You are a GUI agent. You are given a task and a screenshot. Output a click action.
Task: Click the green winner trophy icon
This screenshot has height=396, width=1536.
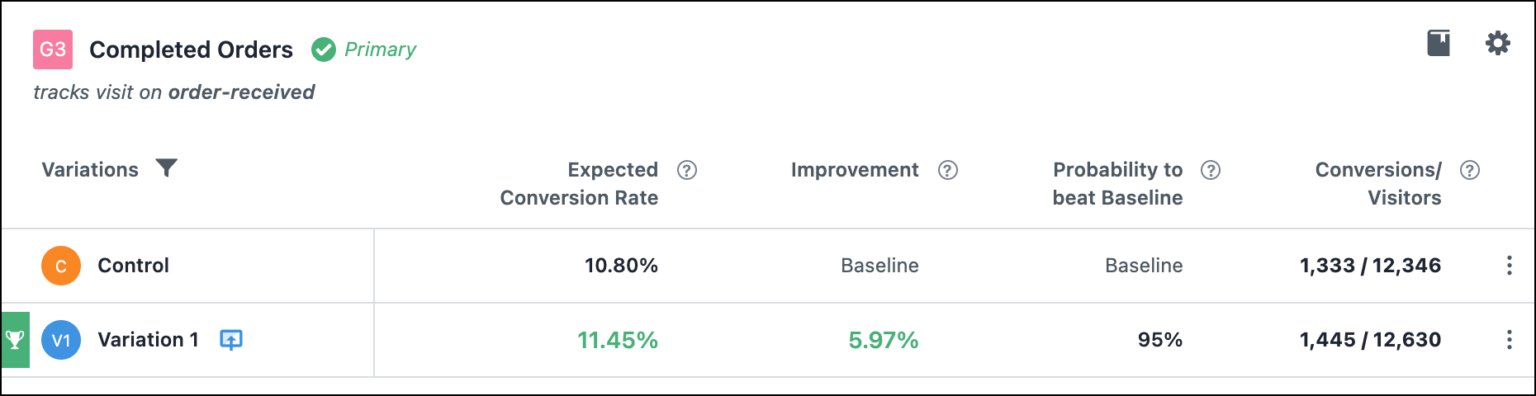tap(15, 340)
